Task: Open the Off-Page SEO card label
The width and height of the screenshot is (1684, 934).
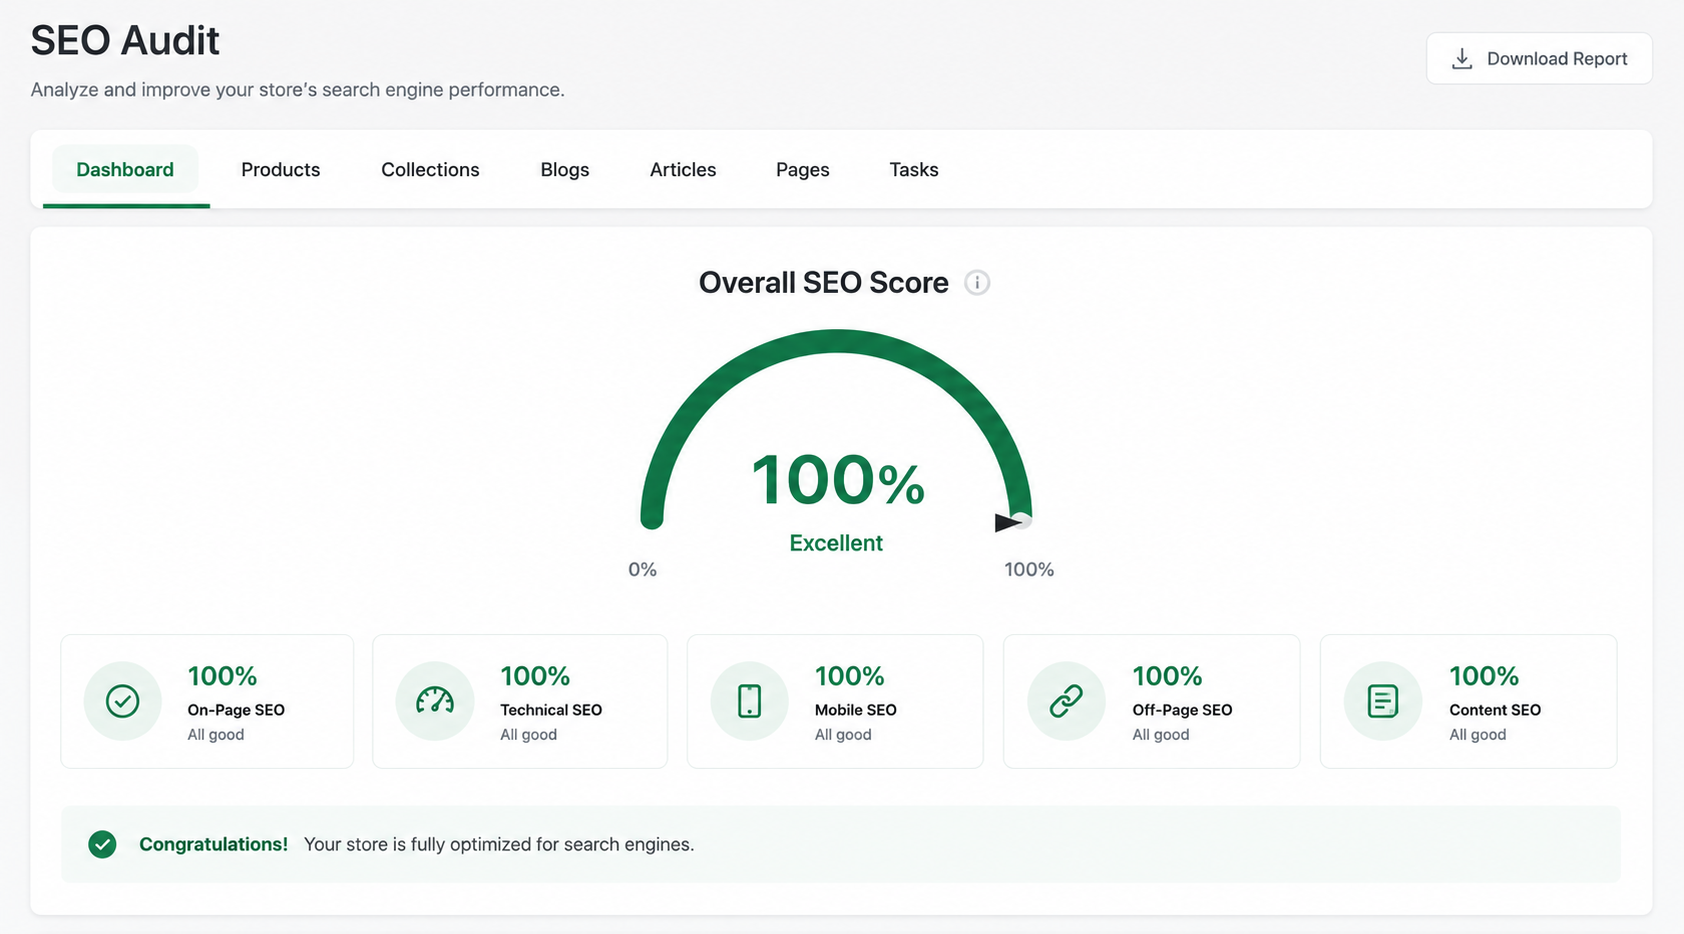Action: click(1182, 710)
